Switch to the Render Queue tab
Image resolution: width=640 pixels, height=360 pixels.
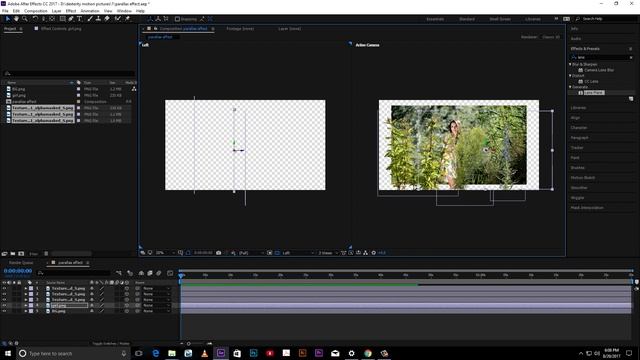tap(21, 263)
